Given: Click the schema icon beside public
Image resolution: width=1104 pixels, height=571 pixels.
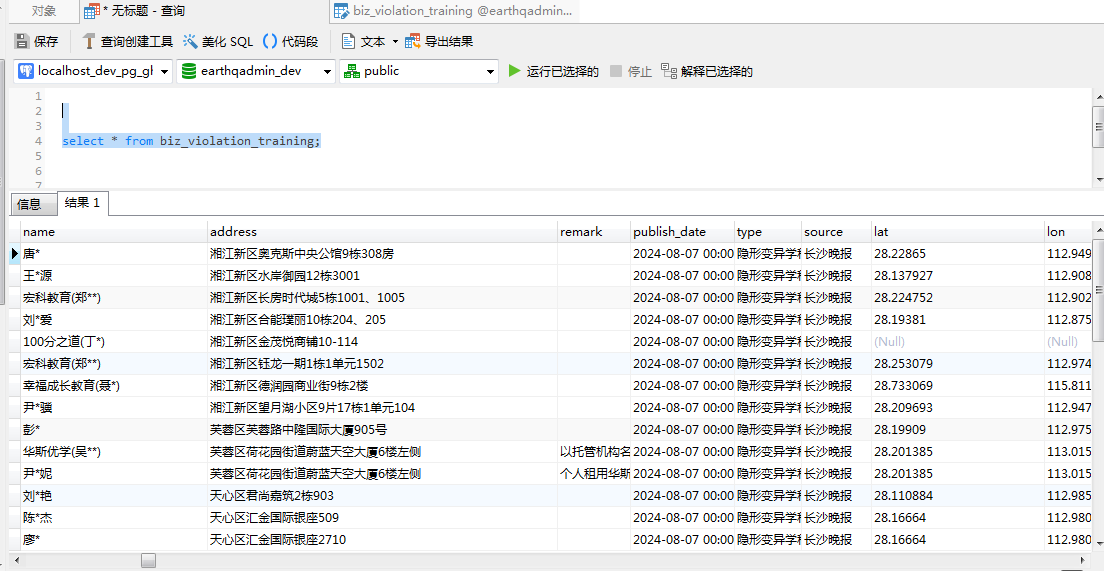Looking at the screenshot, I should point(351,71).
